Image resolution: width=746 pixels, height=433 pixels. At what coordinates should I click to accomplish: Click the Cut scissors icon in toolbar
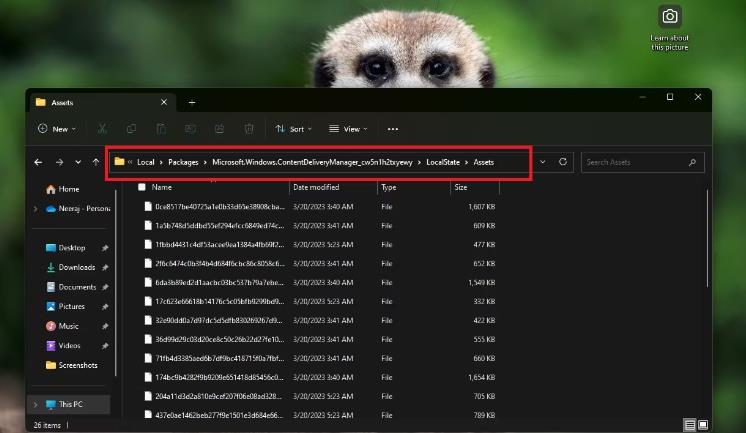[x=102, y=129]
